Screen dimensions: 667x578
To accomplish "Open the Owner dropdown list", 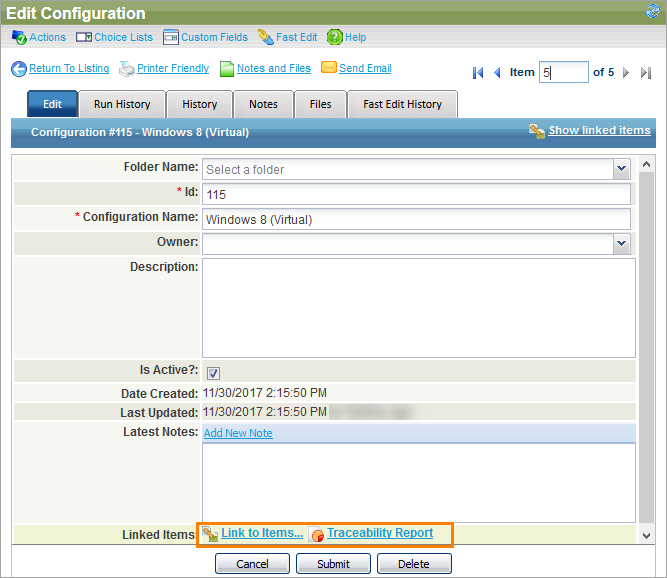I will click(621, 242).
